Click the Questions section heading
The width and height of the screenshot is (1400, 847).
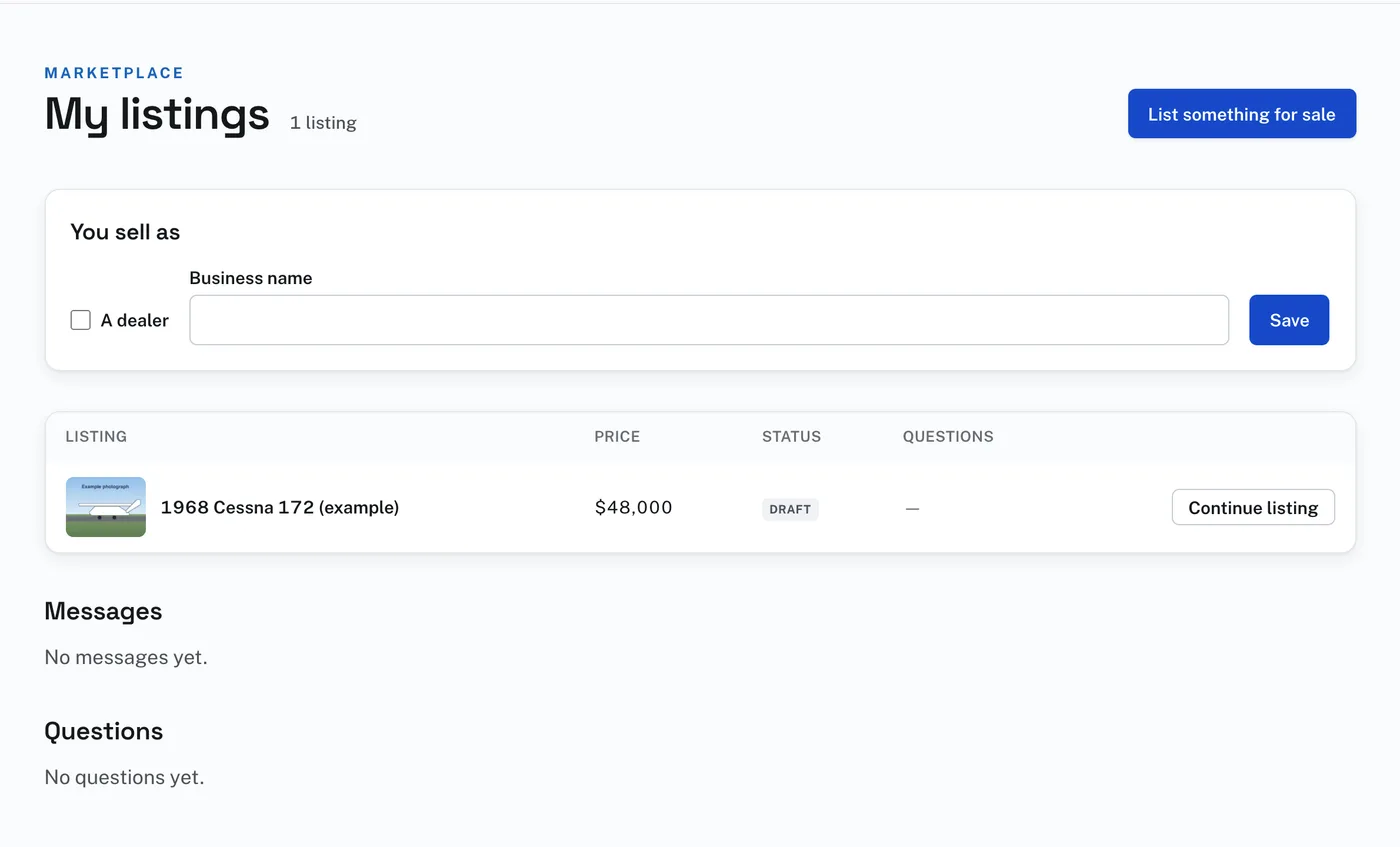pyautogui.click(x=104, y=731)
